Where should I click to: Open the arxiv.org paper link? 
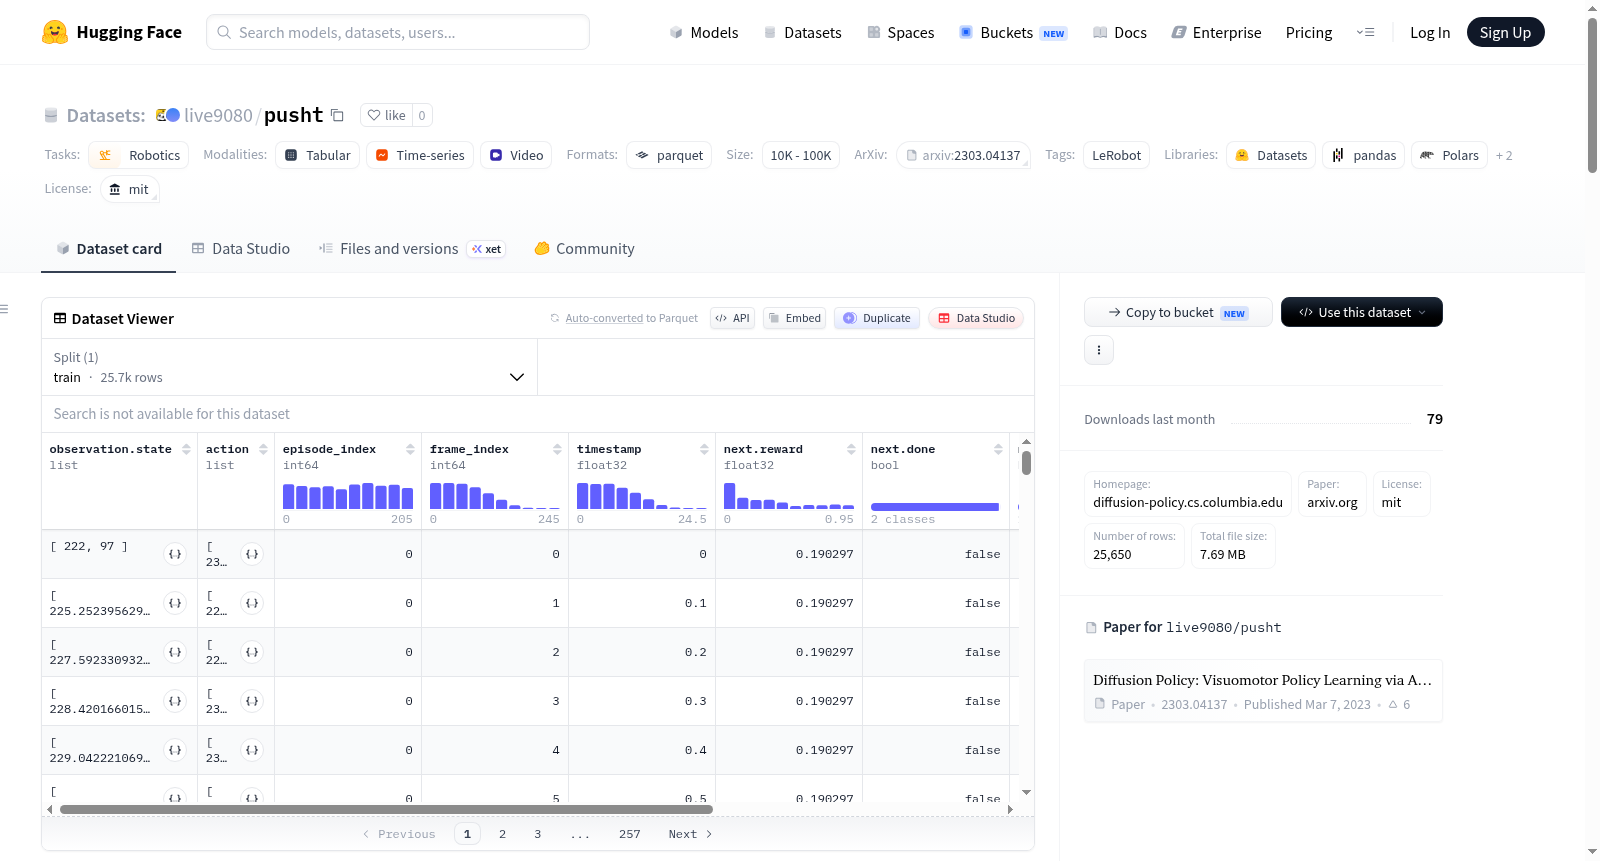(x=1332, y=494)
